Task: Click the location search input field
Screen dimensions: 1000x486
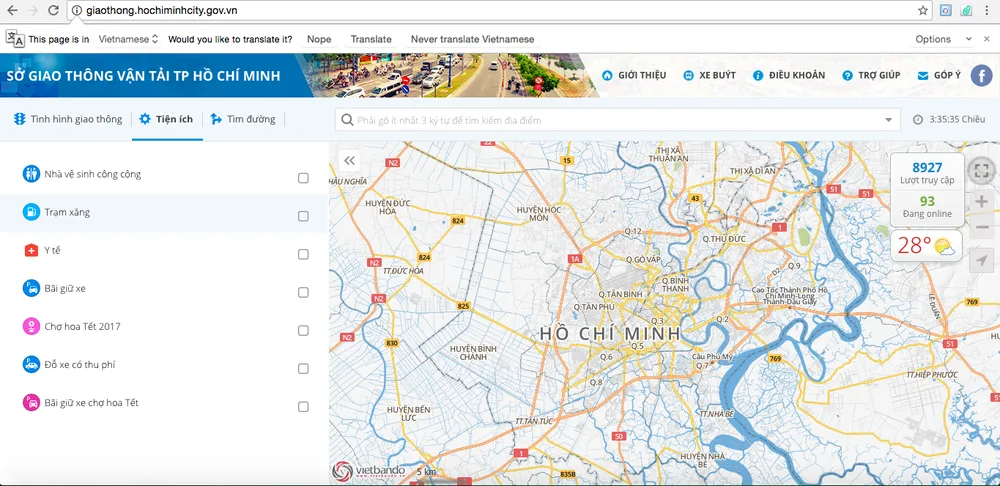Action: [610, 120]
